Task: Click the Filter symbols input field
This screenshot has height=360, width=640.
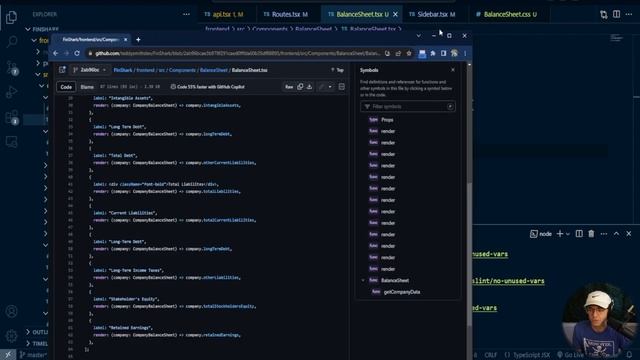Action: coord(407,107)
